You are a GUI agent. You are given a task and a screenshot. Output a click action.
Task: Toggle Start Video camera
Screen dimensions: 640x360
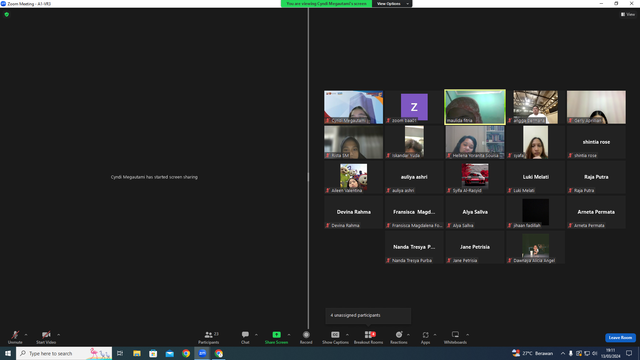(x=46, y=337)
